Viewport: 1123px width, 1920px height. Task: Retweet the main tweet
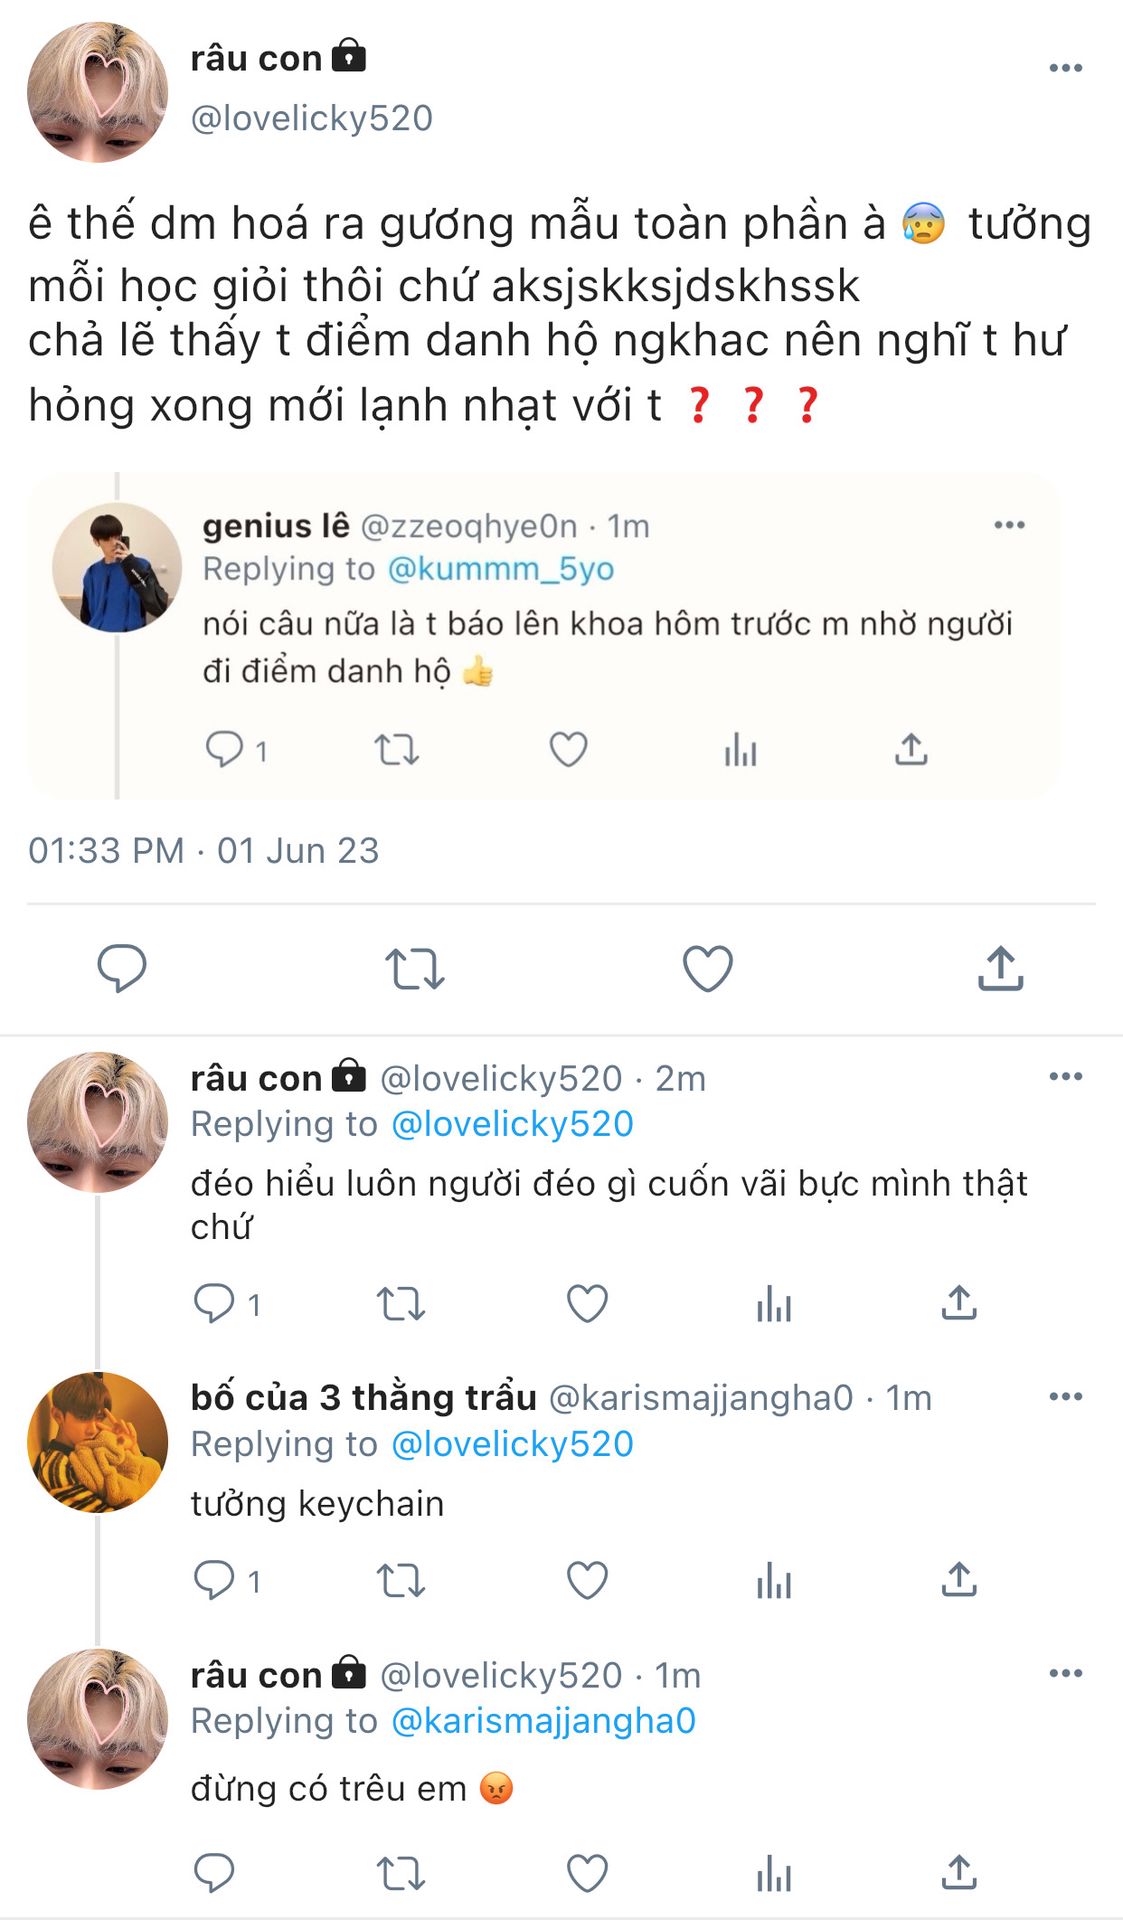pyautogui.click(x=415, y=968)
